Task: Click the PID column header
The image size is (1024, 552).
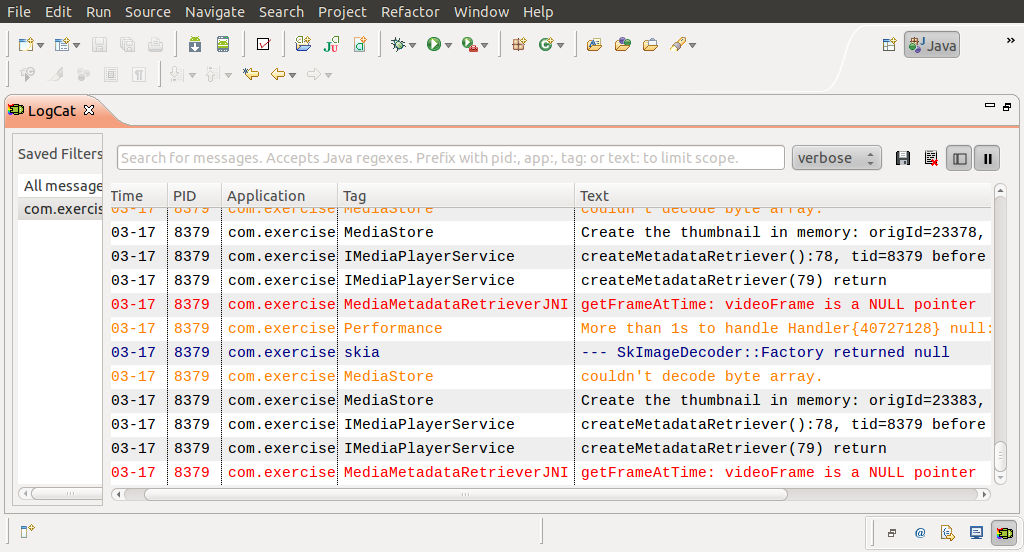Action: [195, 196]
